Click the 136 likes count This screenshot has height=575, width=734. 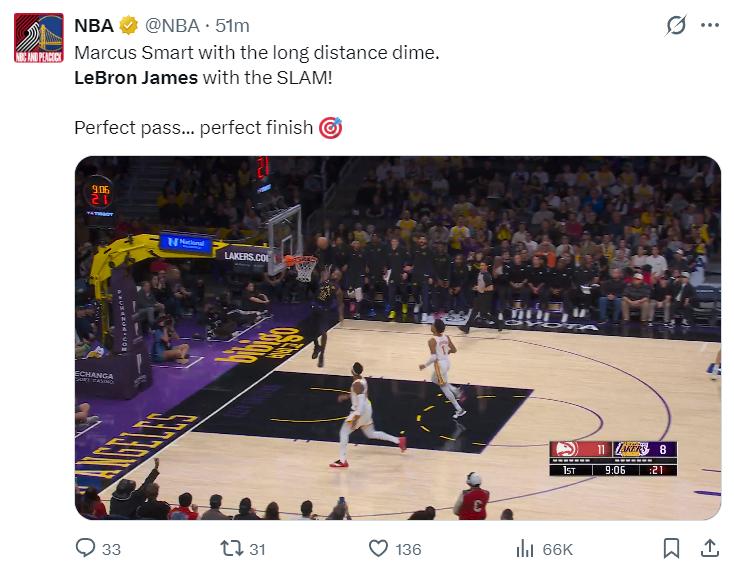pos(408,549)
